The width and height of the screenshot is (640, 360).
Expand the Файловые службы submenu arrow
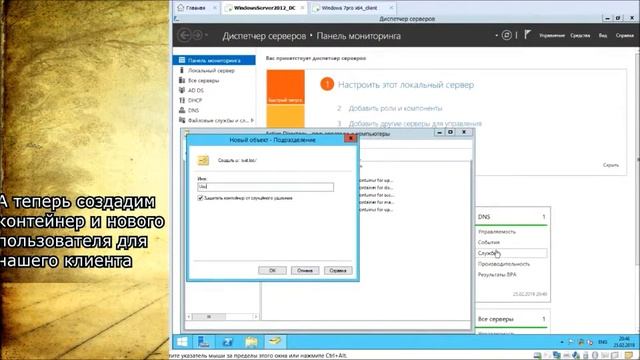pyautogui.click(x=252, y=120)
